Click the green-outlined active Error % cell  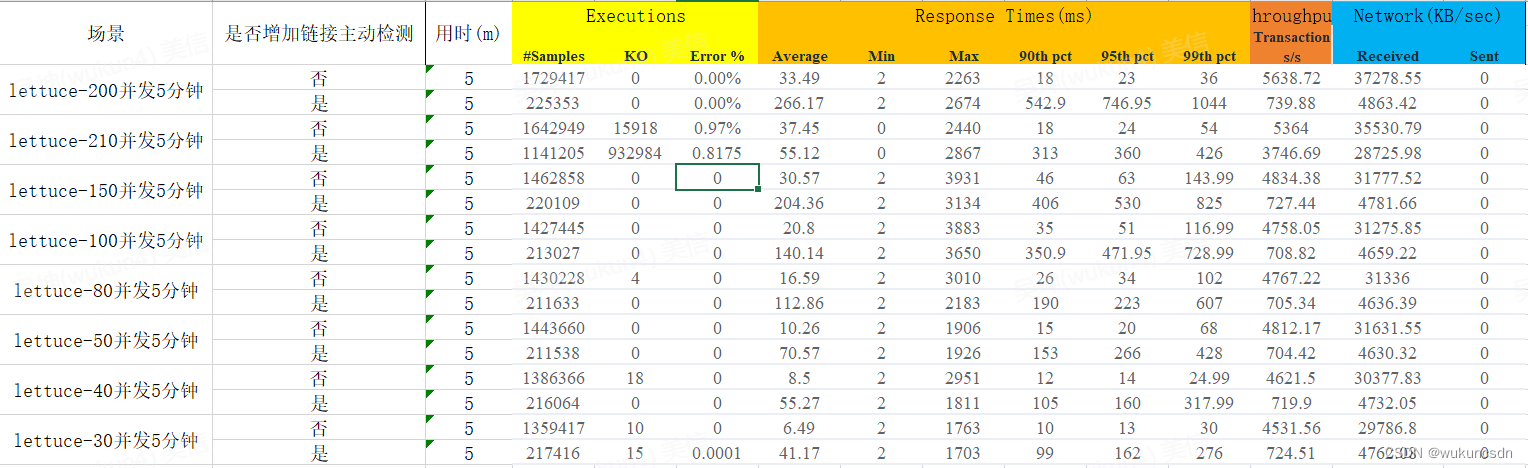tap(717, 178)
